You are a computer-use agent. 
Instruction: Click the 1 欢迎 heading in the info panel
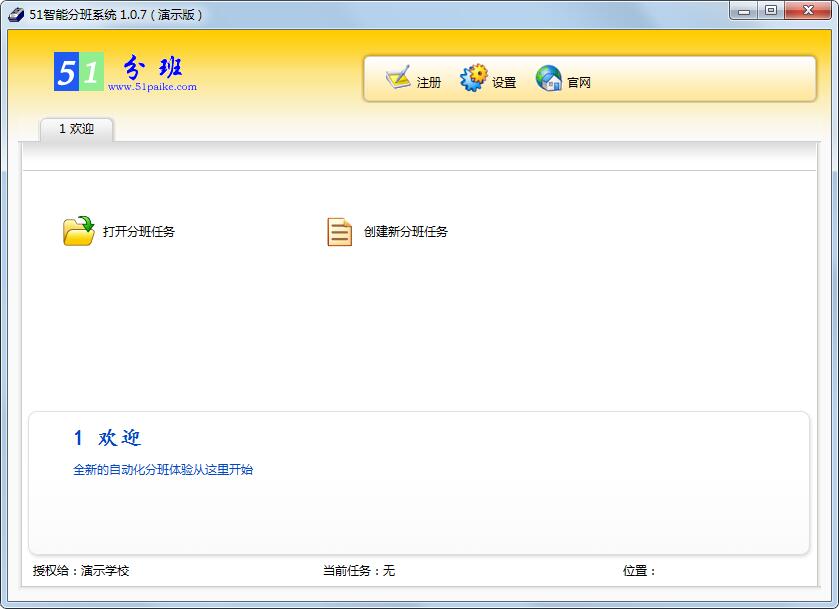(x=107, y=438)
